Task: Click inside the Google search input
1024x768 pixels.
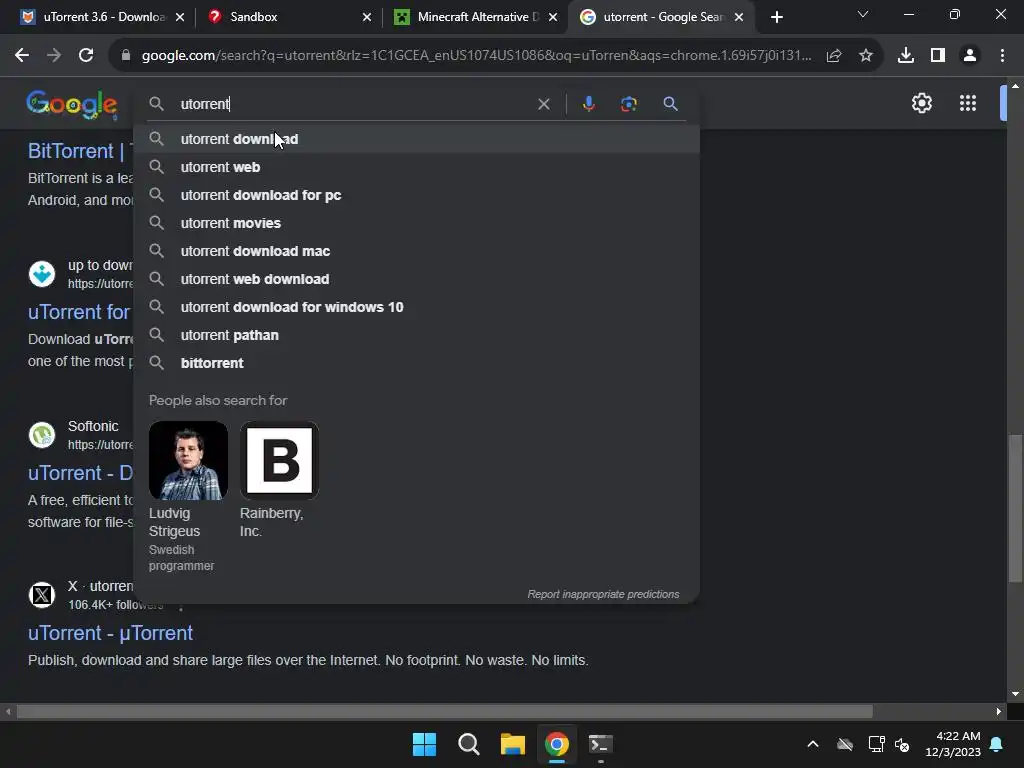Action: 353,104
